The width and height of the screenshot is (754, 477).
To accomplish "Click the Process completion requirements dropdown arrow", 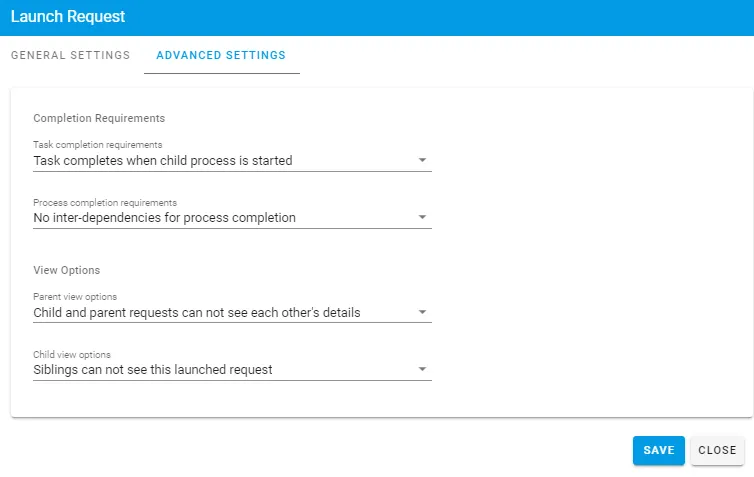I will 422,217.
